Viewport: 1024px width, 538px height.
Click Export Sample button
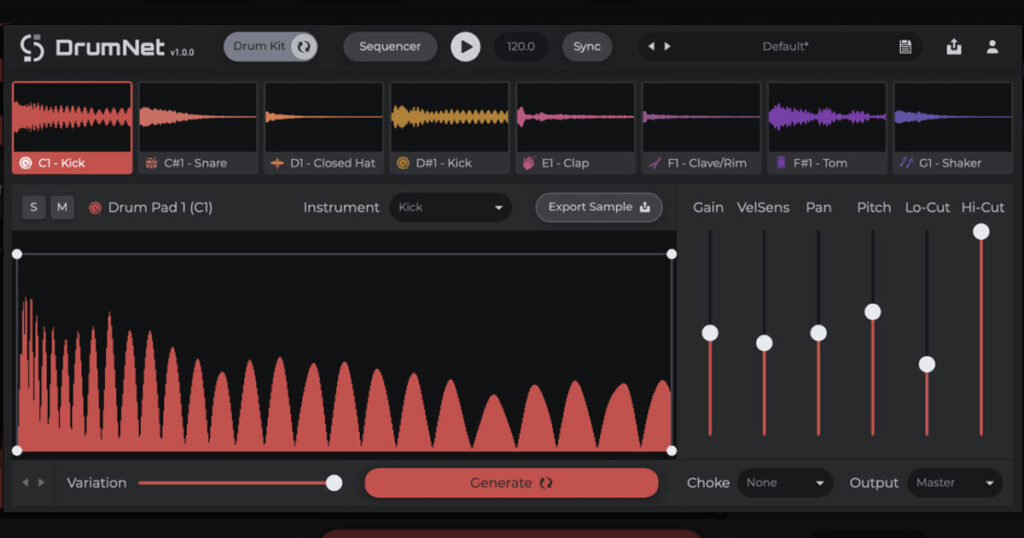[x=599, y=208]
